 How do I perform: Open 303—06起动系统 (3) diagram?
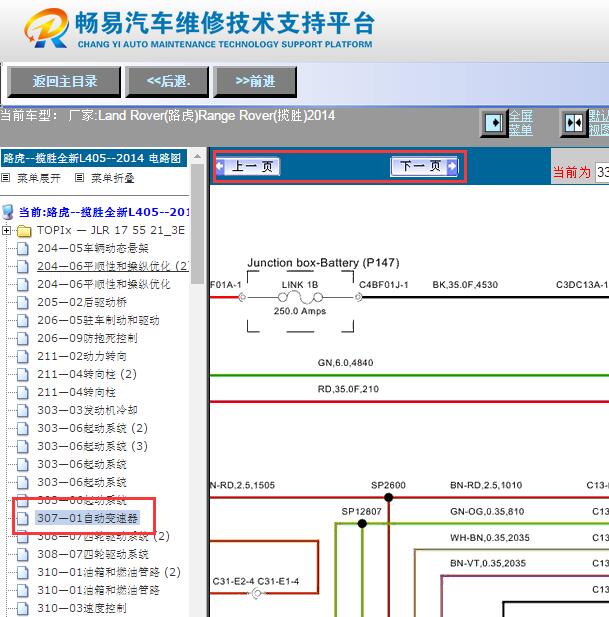(92, 446)
